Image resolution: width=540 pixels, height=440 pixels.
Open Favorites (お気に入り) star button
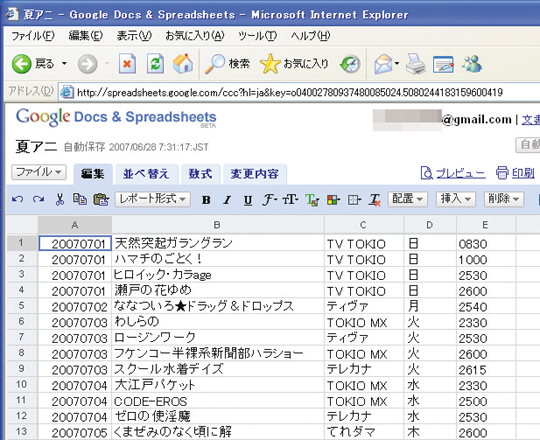point(294,64)
